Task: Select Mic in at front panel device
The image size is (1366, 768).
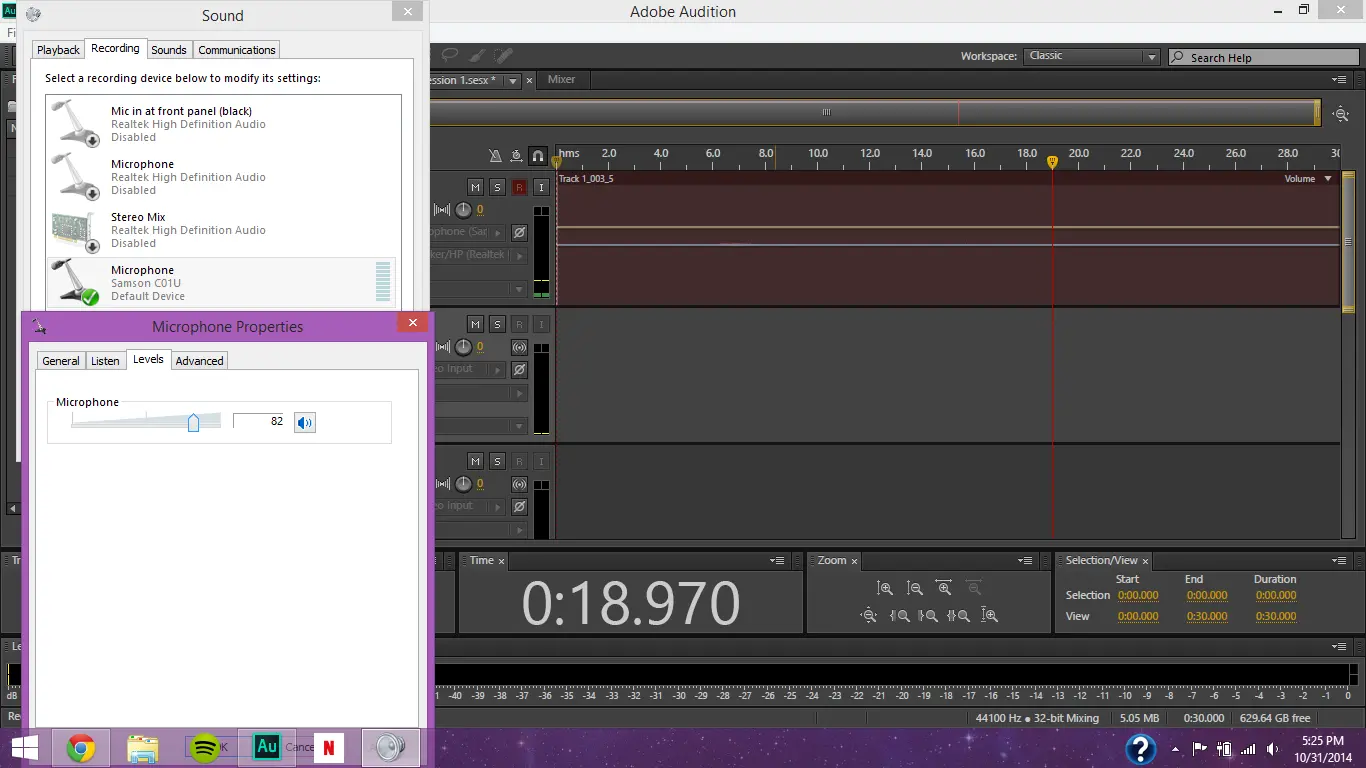Action: click(222, 124)
